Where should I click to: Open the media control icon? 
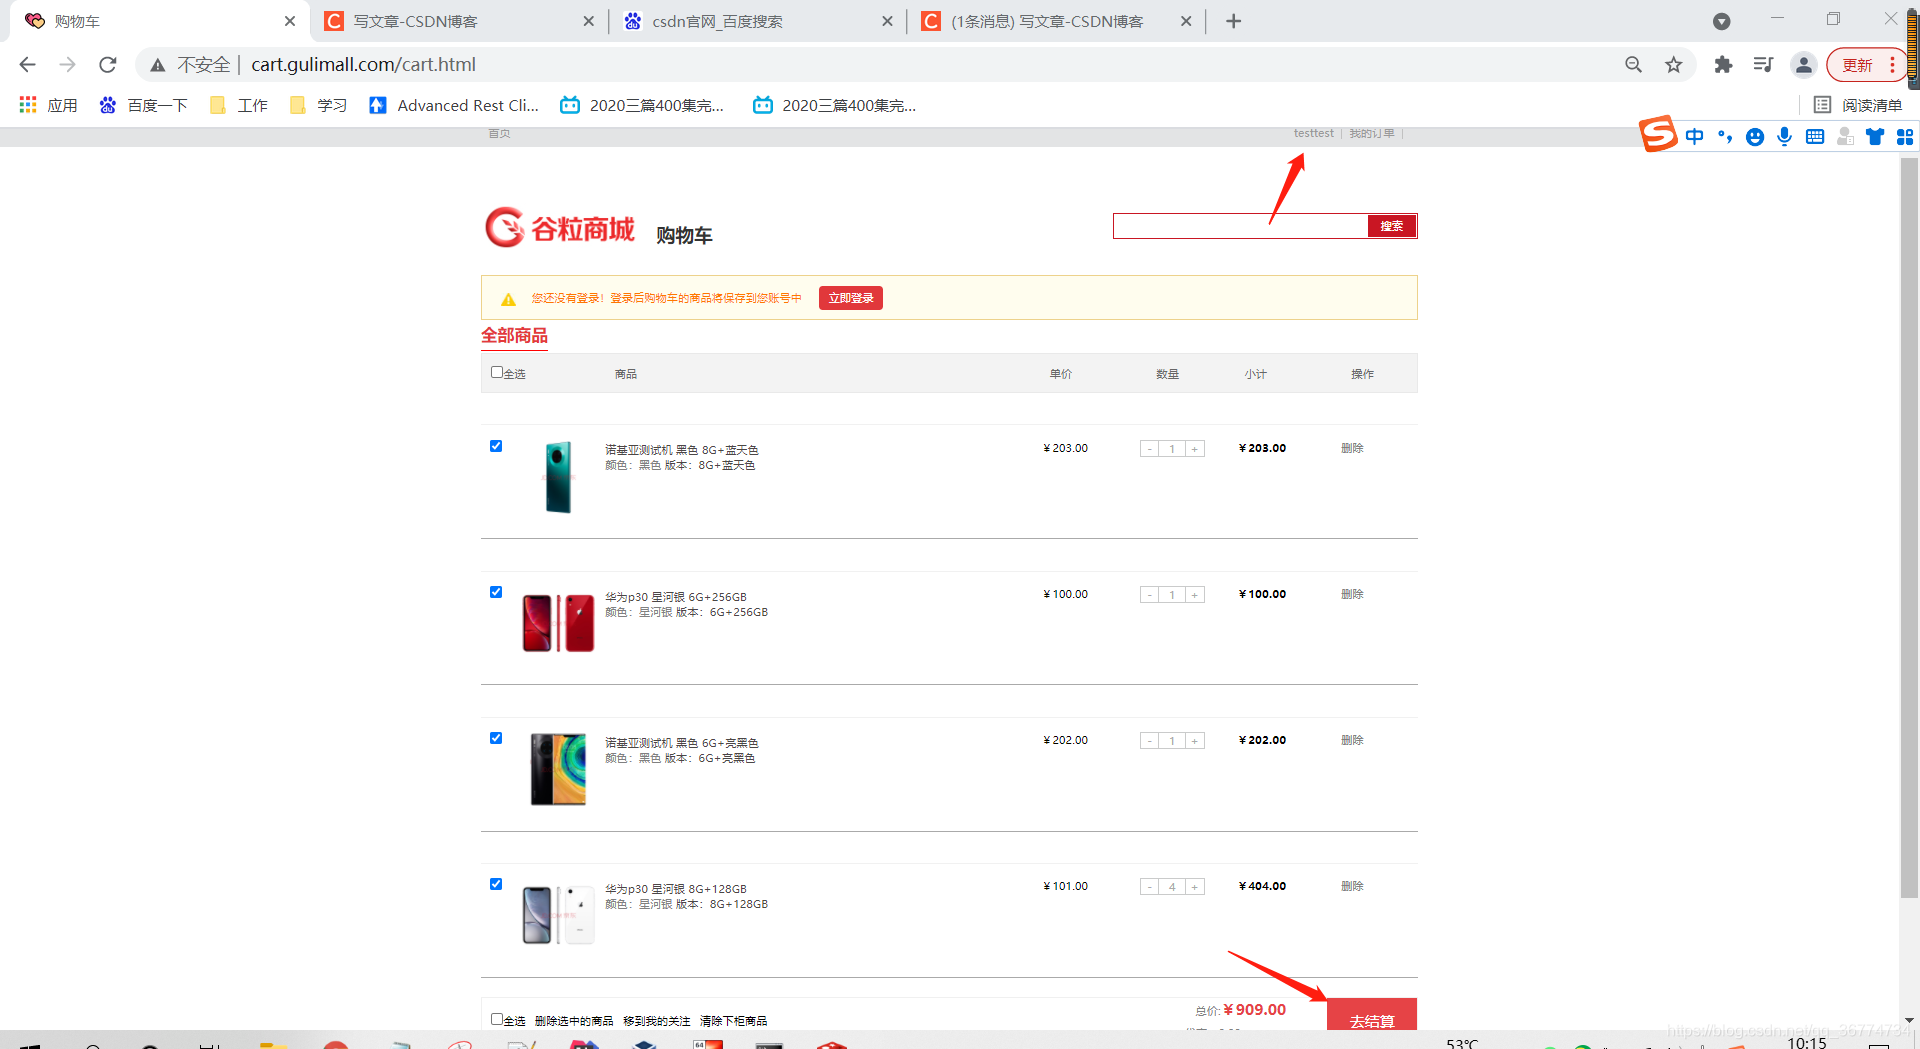click(x=1763, y=65)
